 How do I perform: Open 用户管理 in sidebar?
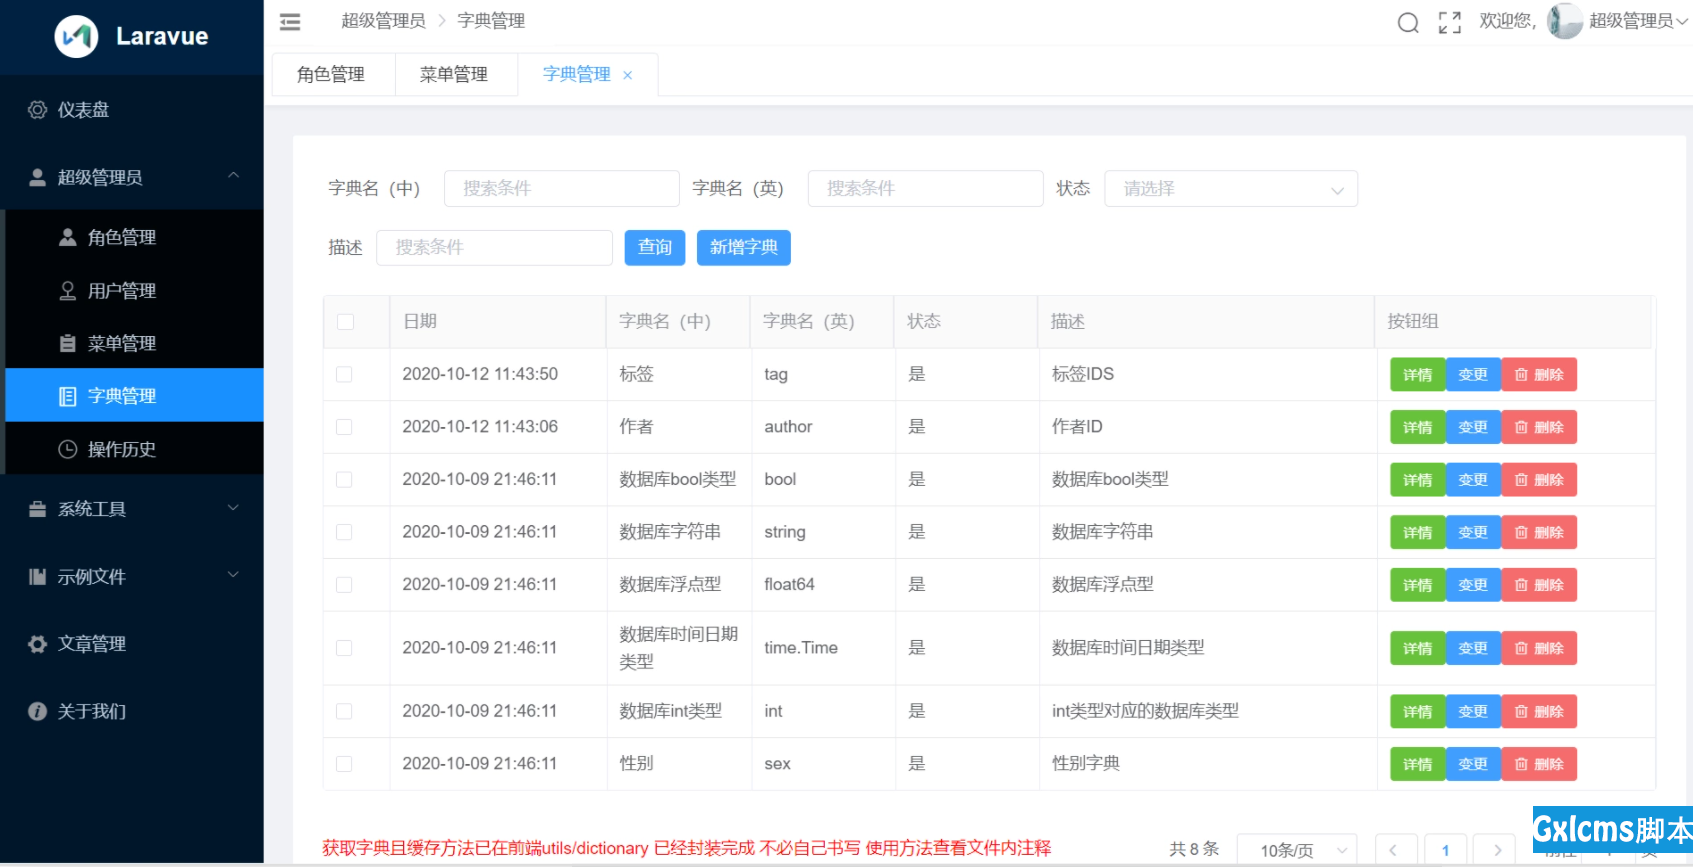click(135, 290)
